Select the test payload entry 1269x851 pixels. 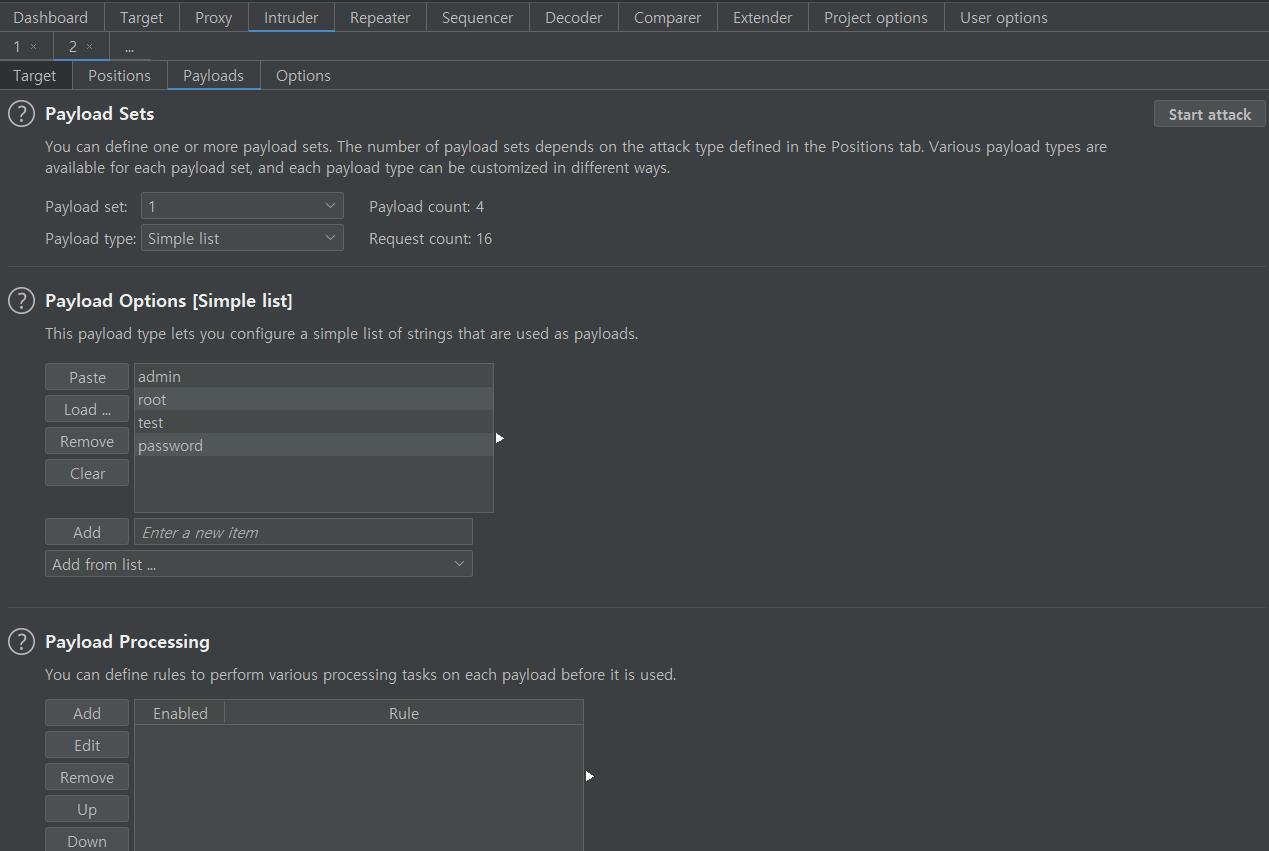(314, 422)
